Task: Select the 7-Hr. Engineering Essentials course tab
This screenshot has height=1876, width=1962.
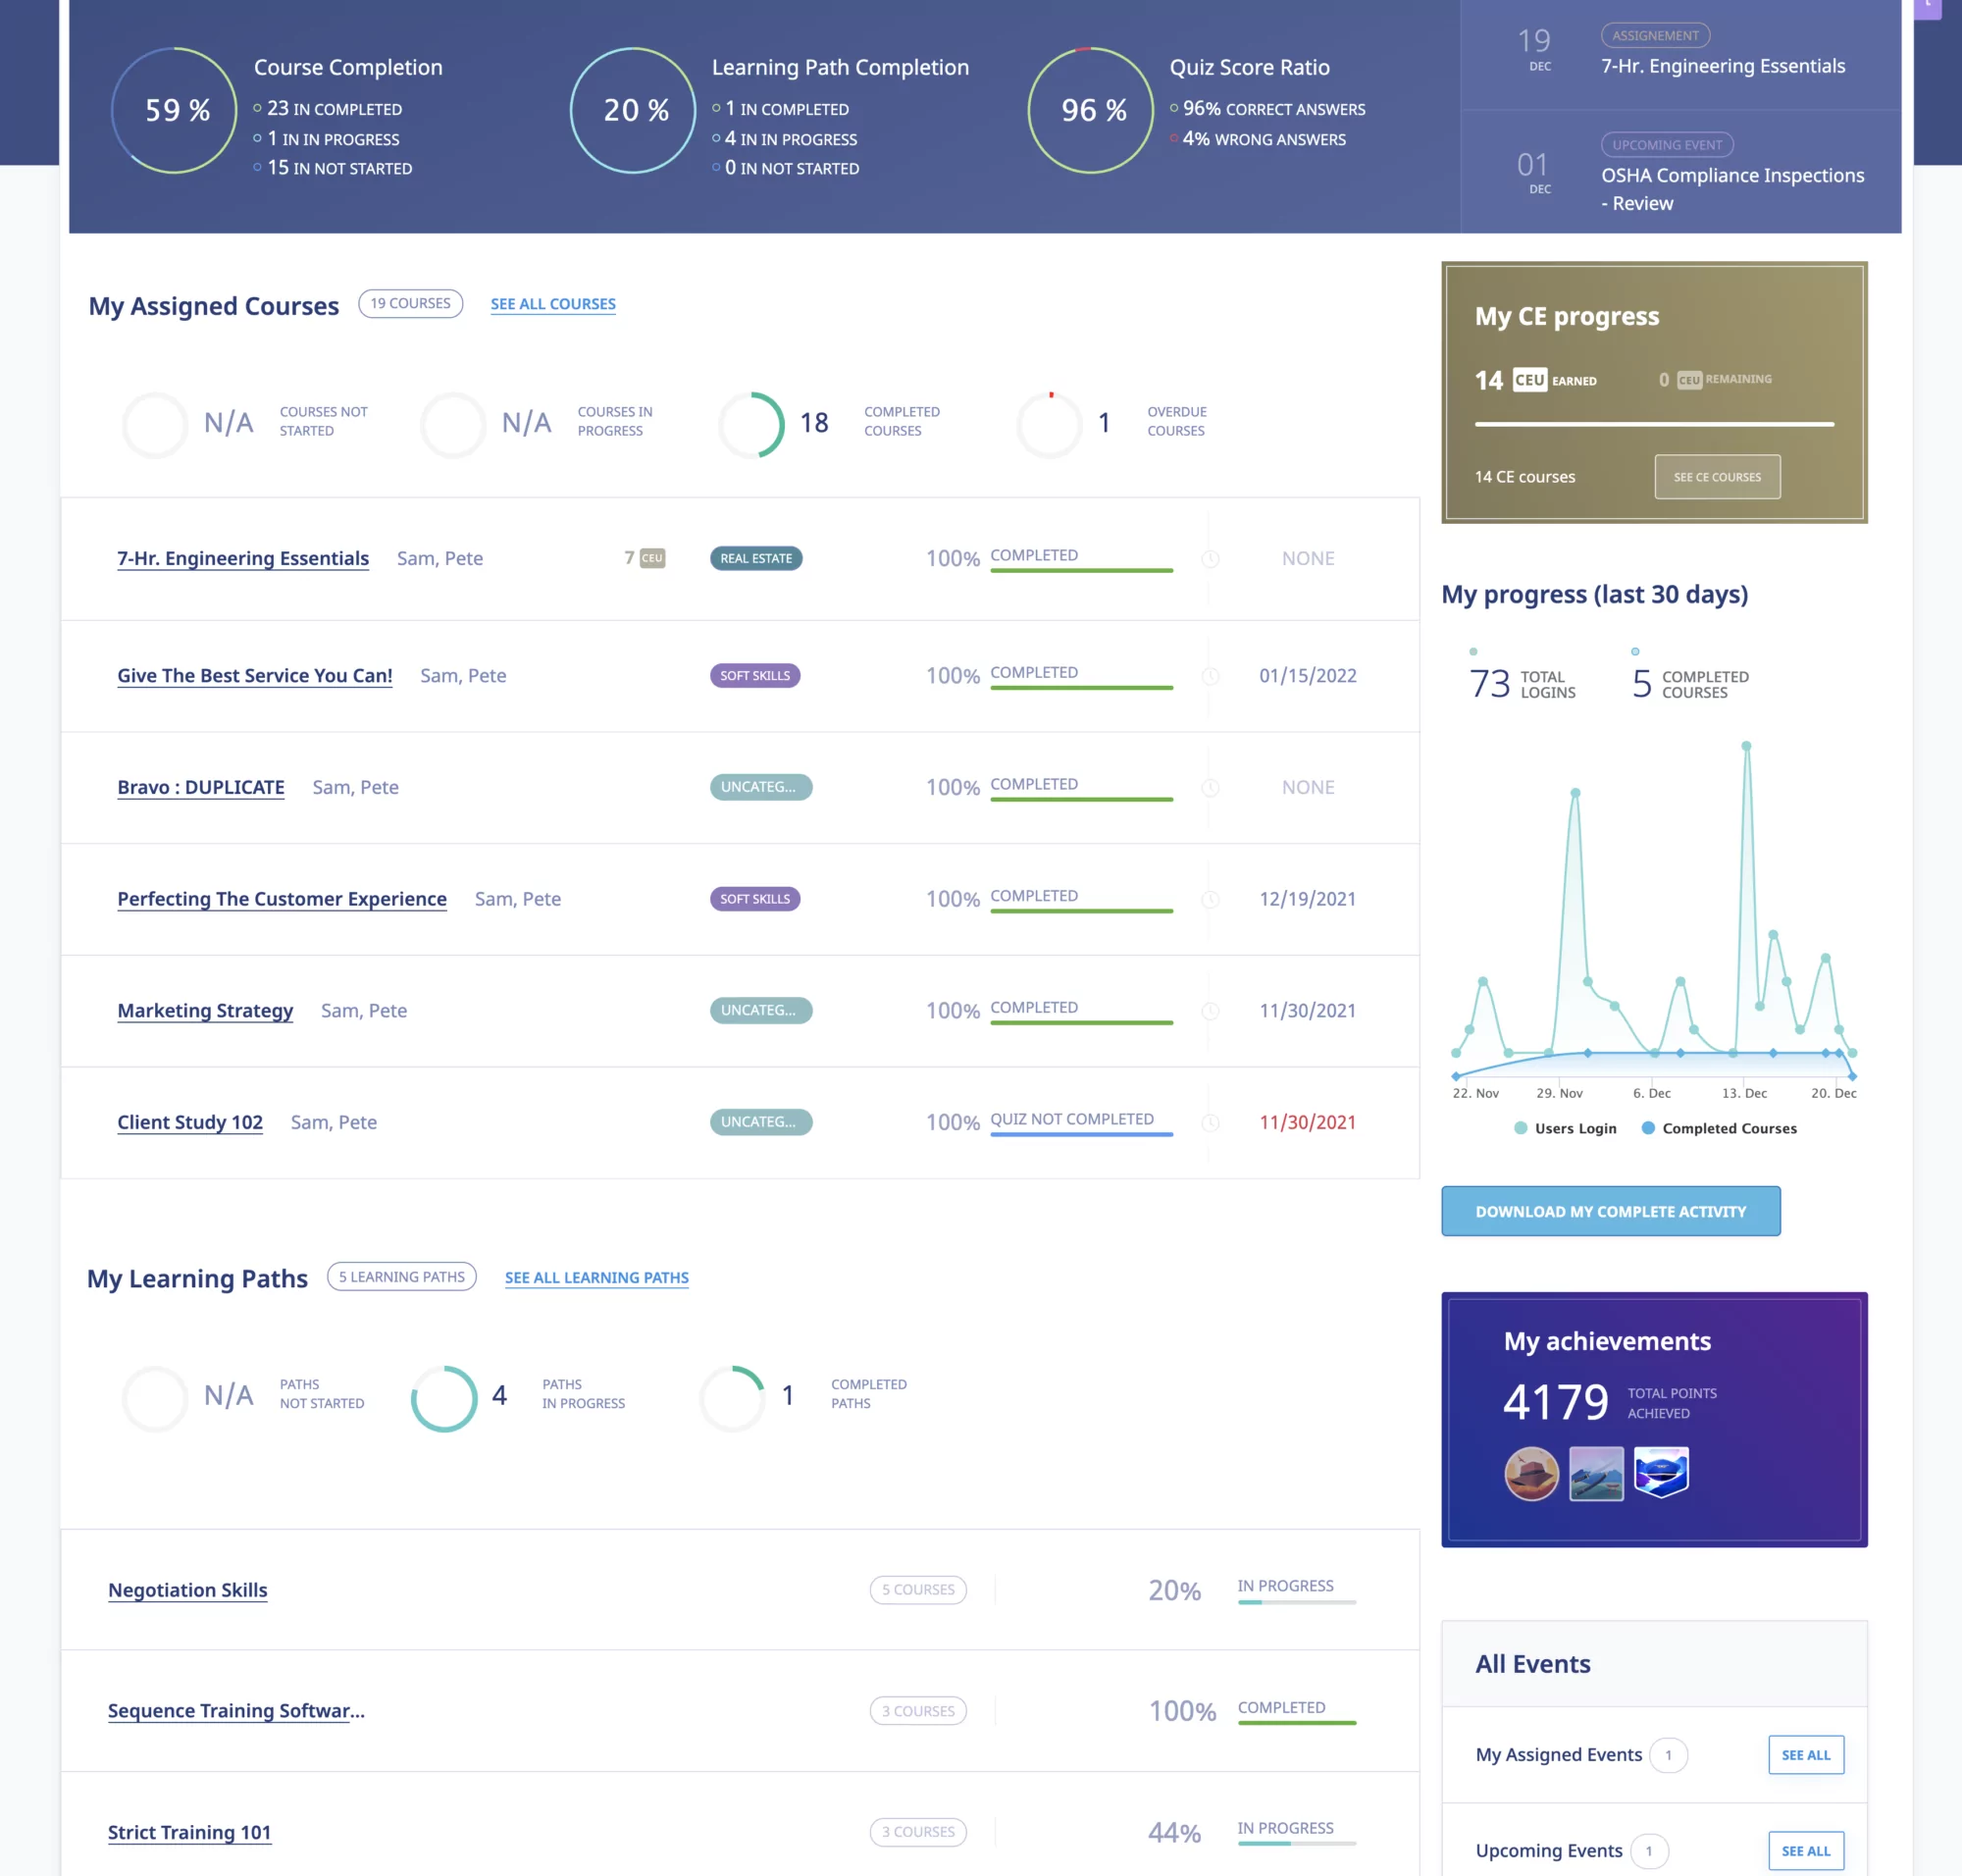Action: click(243, 558)
